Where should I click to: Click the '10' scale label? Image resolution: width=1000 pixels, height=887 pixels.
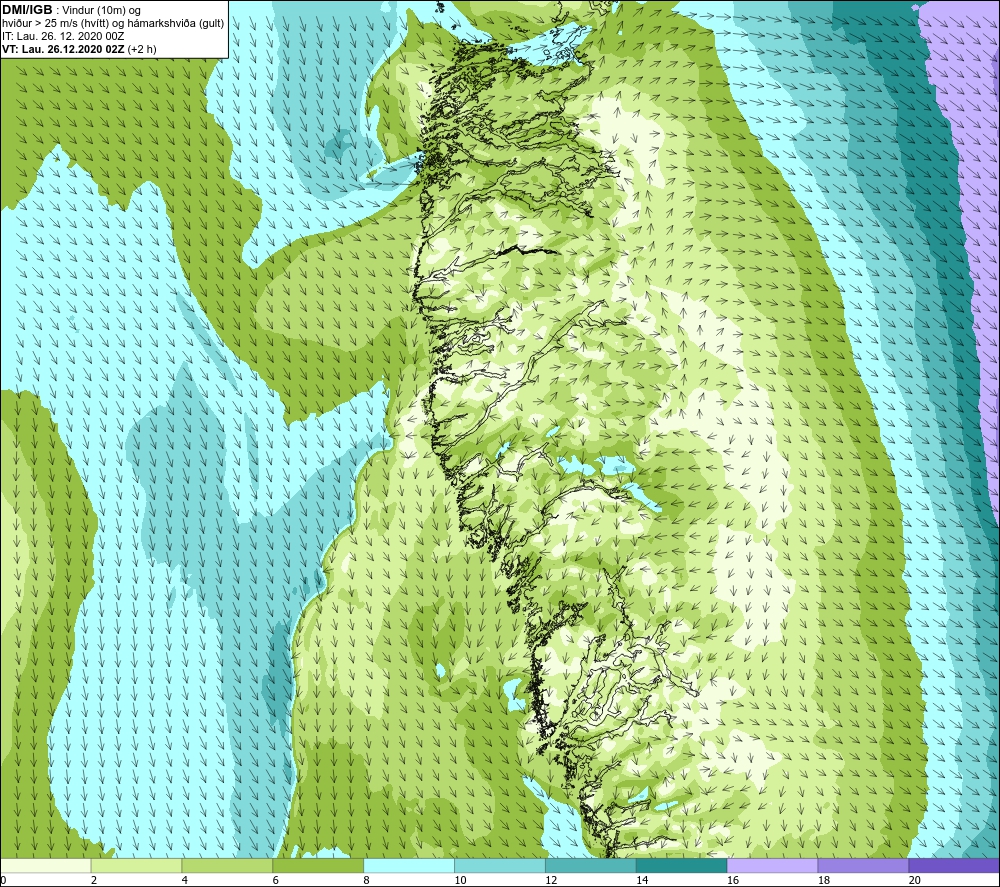tap(460, 880)
